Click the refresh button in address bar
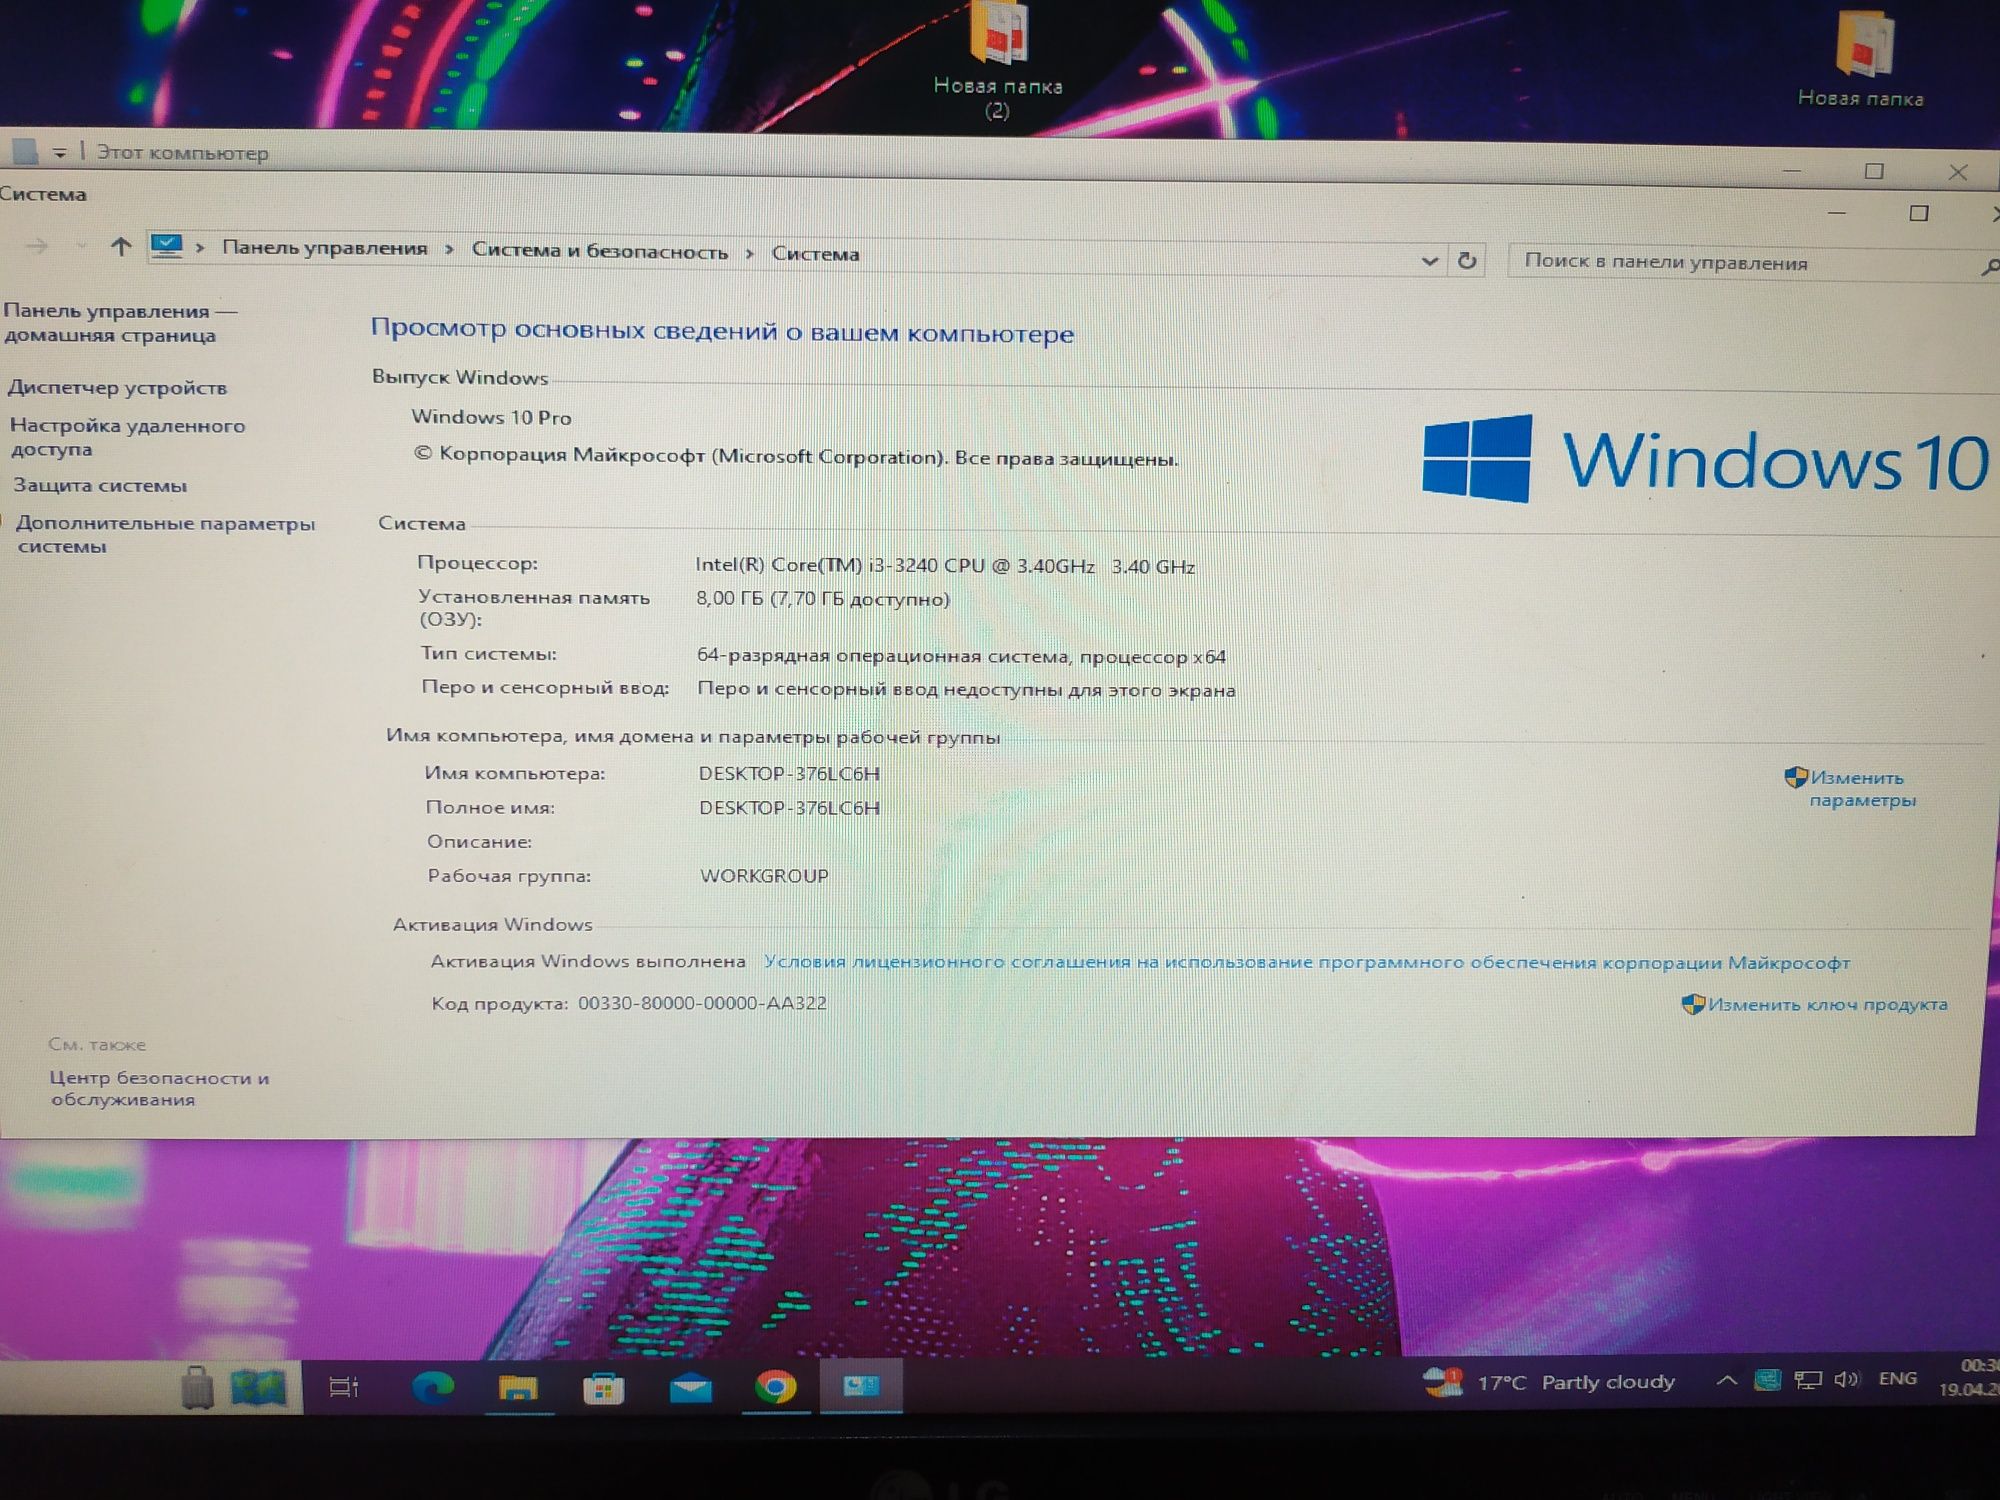The image size is (2000, 1500). [x=1467, y=261]
